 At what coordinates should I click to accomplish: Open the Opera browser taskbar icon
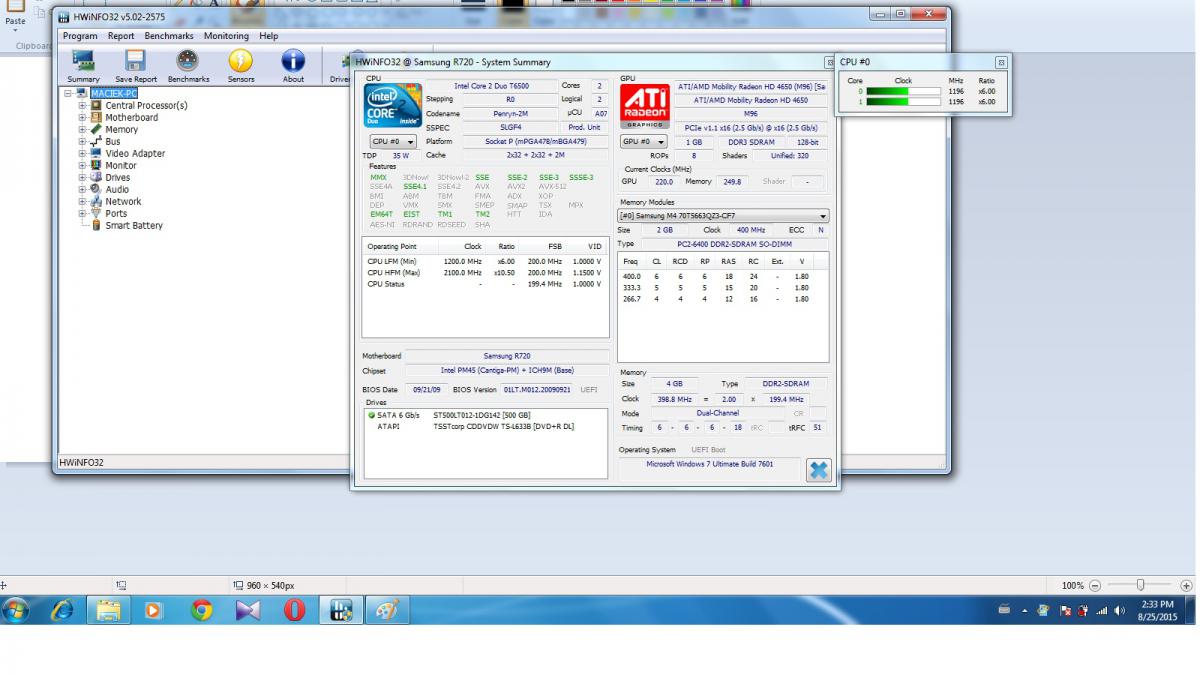coord(294,609)
